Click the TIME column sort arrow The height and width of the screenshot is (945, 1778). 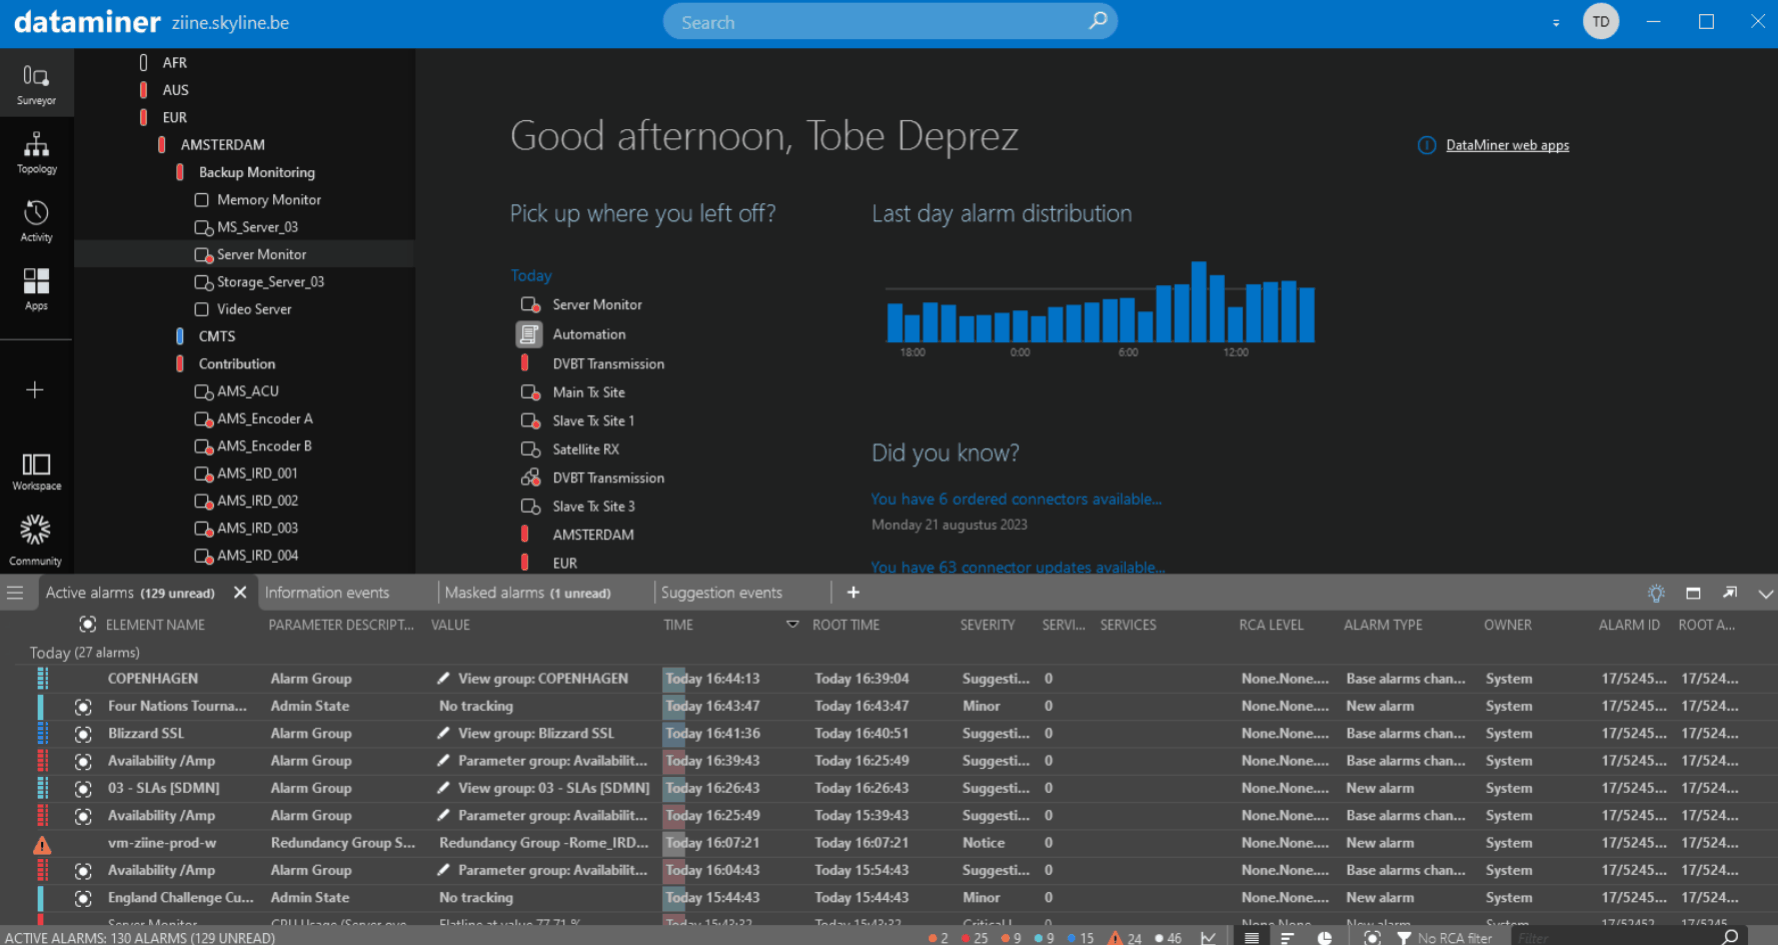(x=792, y=624)
